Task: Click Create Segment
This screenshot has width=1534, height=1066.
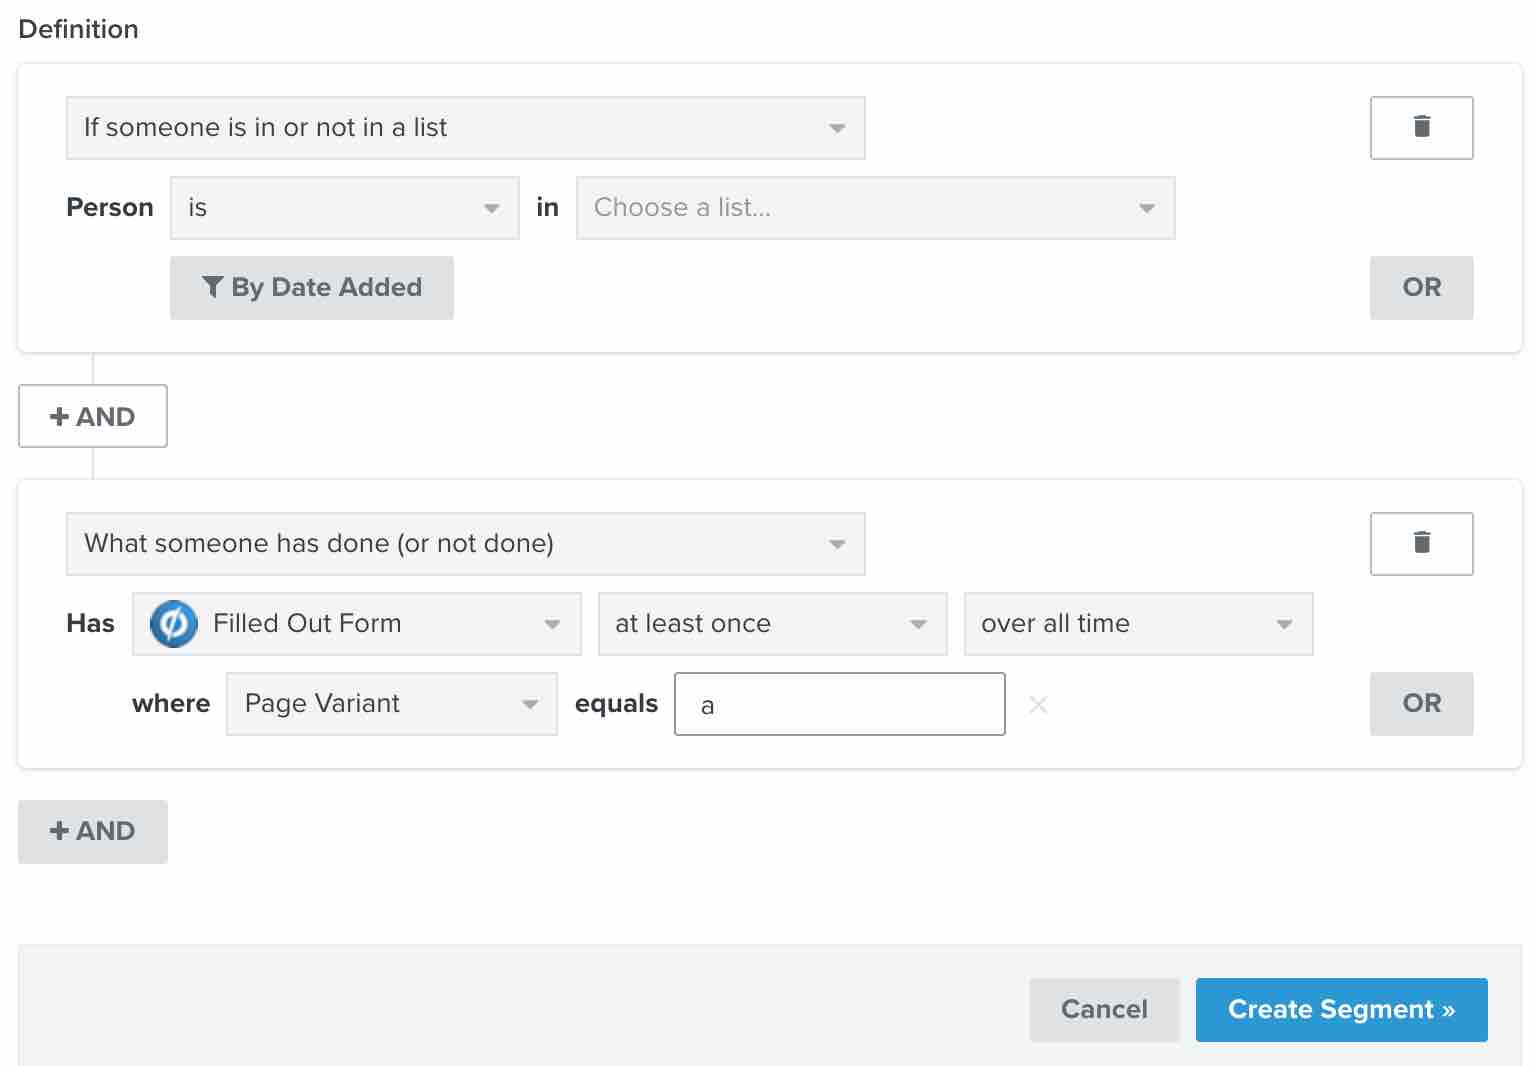Action: [x=1341, y=1009]
